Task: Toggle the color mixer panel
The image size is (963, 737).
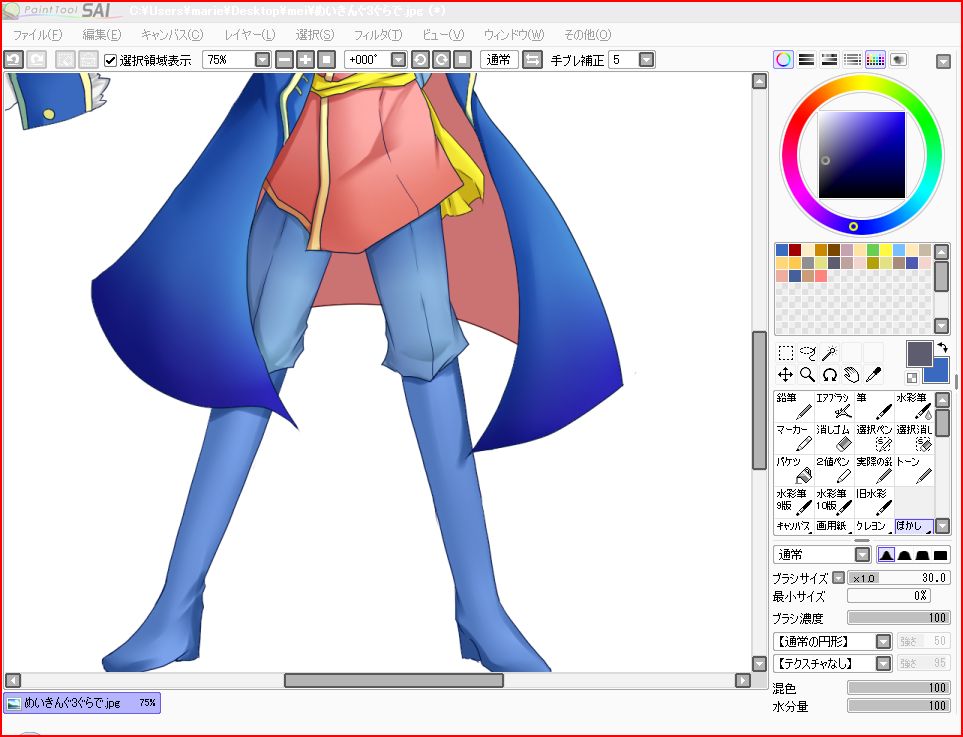Action: (852, 60)
